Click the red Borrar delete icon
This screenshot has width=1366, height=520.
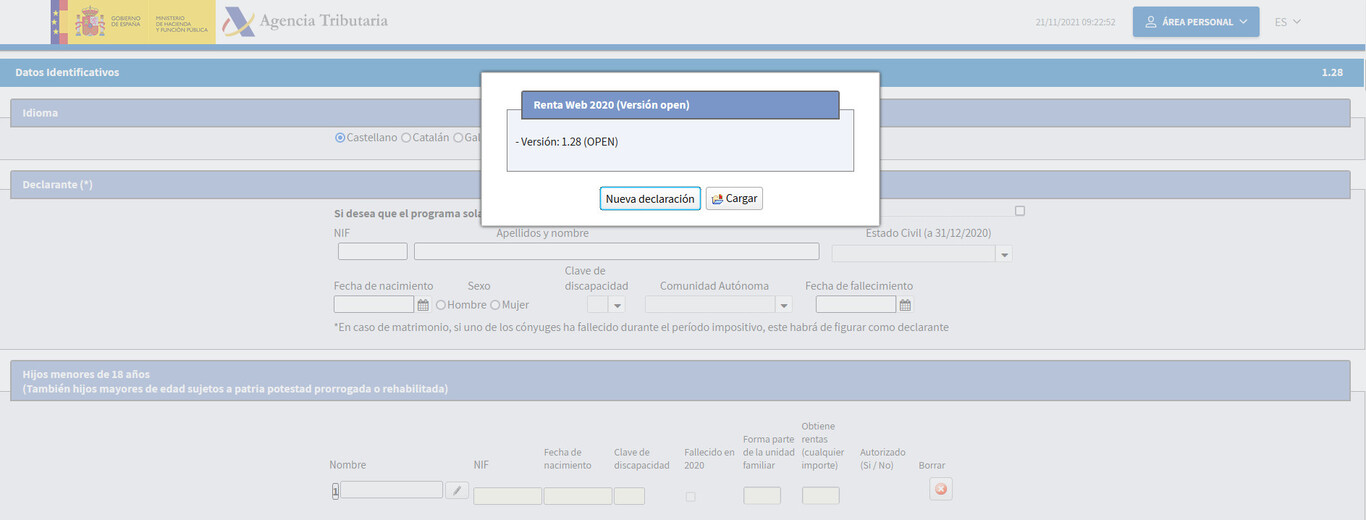[x=940, y=490]
